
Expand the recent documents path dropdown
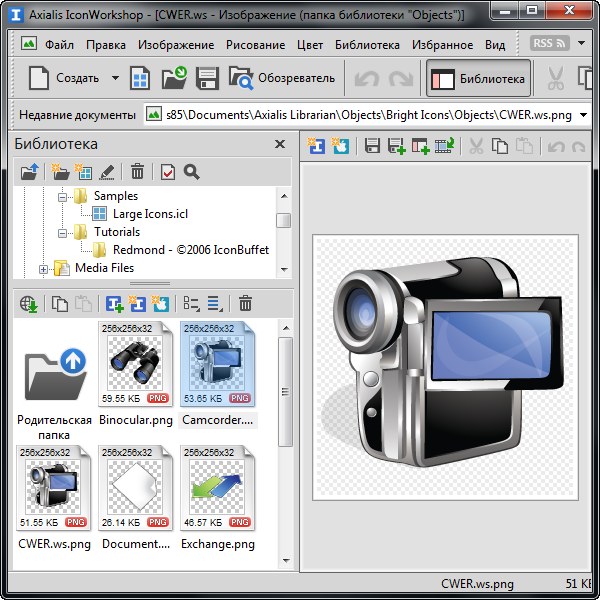[x=584, y=115]
